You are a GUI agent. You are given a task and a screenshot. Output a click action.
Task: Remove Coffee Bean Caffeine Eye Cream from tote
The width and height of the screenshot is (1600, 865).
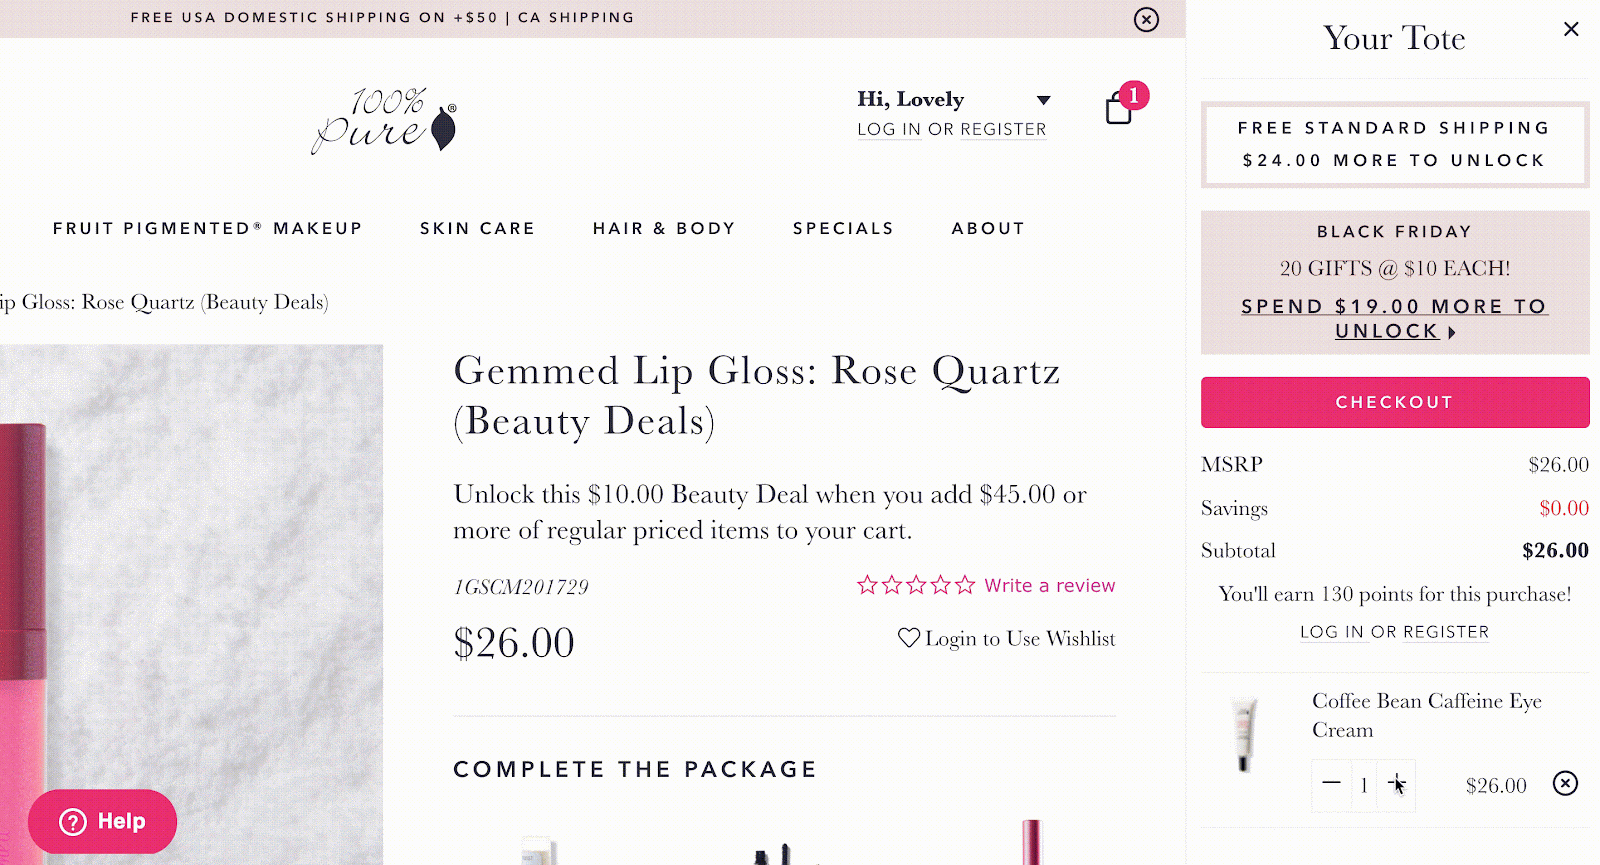point(1565,783)
